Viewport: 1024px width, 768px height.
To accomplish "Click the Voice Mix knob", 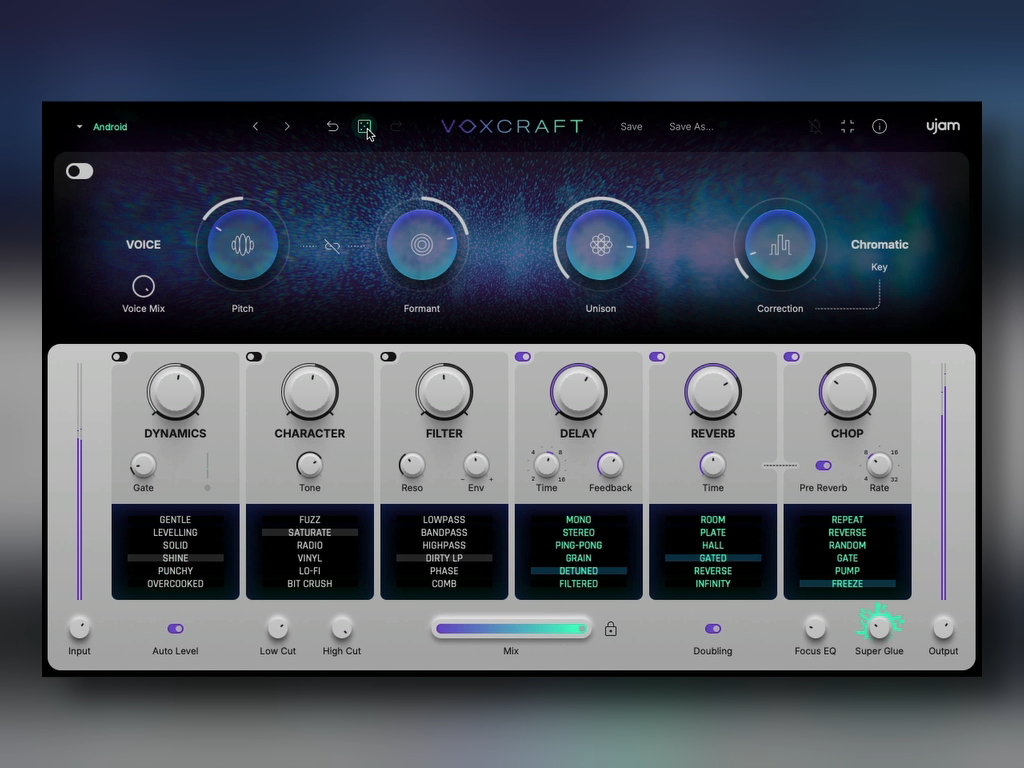I will coord(144,287).
